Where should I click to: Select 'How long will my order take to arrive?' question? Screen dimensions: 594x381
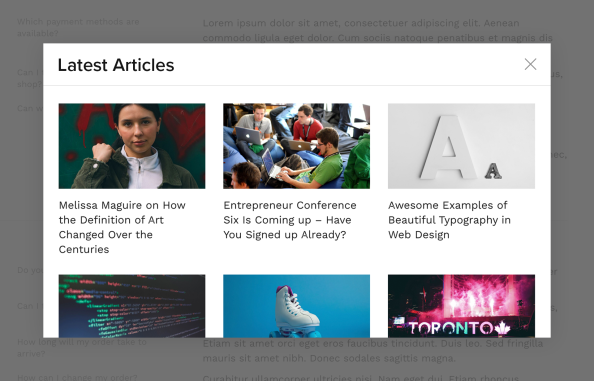pyautogui.click(x=82, y=348)
